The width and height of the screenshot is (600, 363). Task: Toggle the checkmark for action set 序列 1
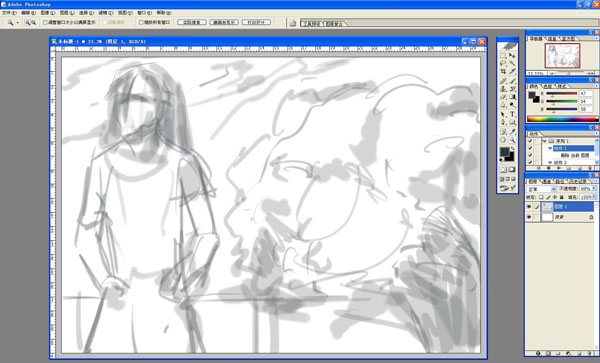point(530,141)
